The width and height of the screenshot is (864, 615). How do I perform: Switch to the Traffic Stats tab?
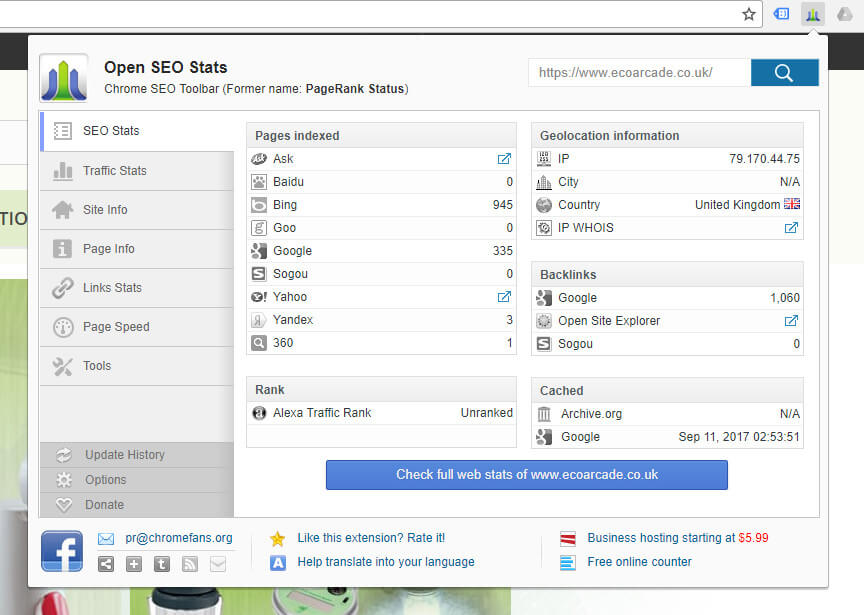pyautogui.click(x=138, y=171)
